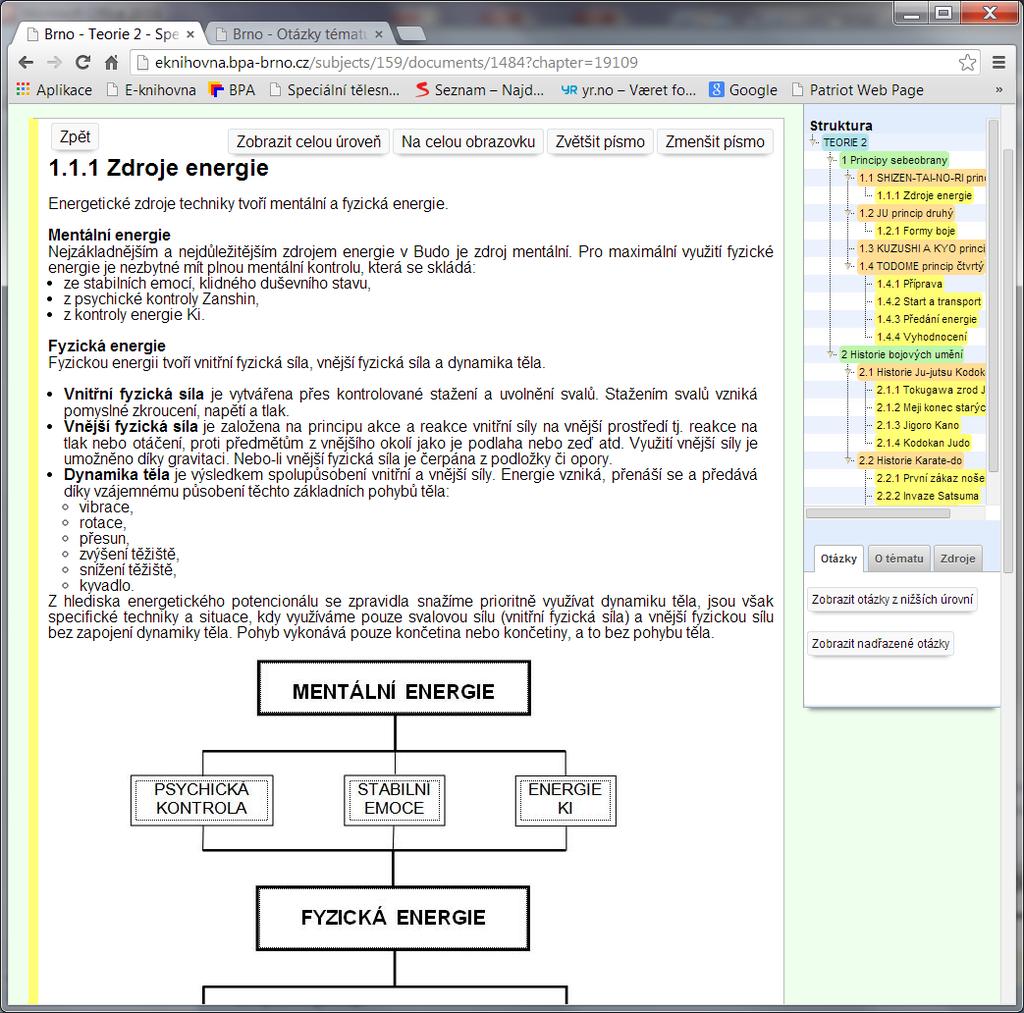Open the Seznam – Najd... bookmark
The image size is (1024, 1013).
tap(480, 90)
